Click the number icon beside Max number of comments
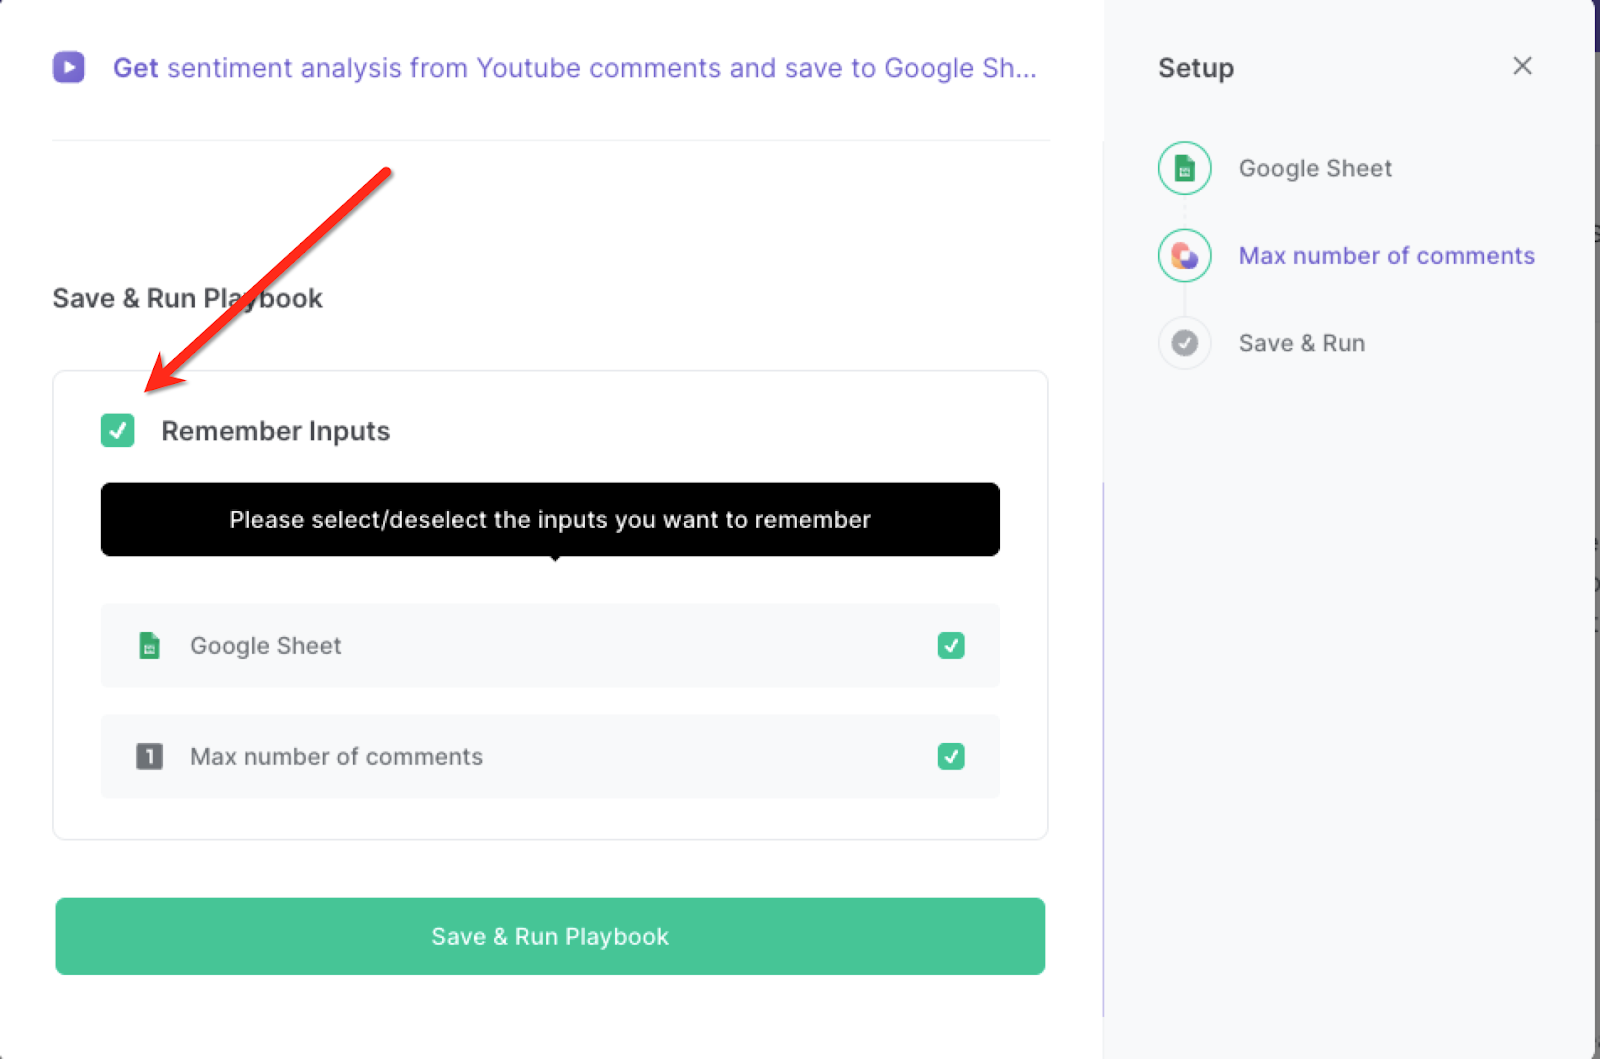This screenshot has width=1600, height=1059. [149, 756]
